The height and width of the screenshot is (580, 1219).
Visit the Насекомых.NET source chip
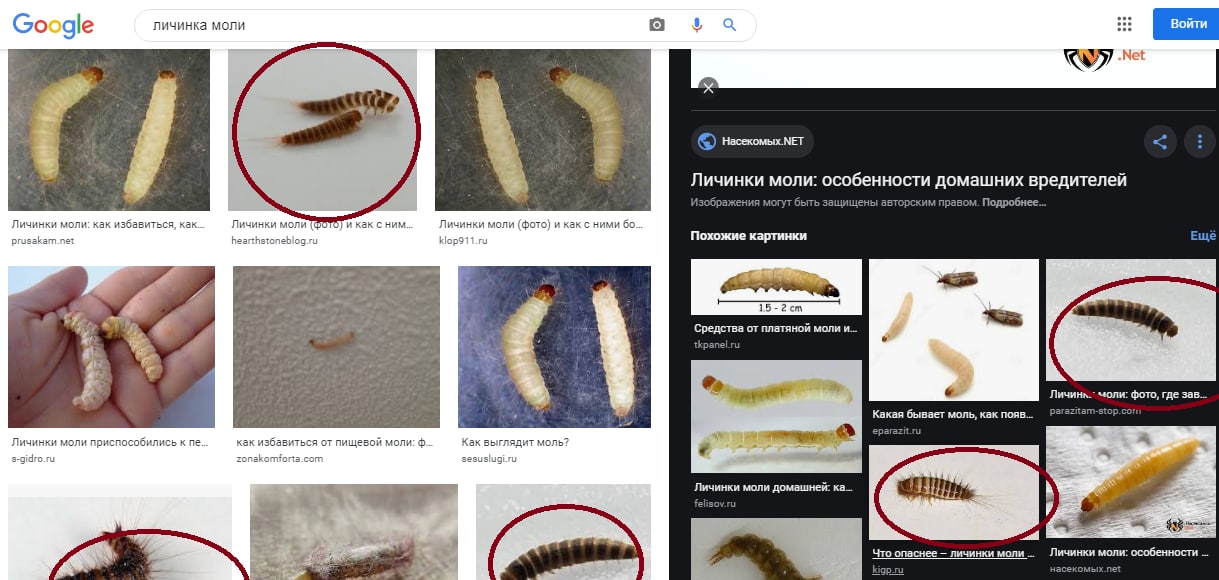[752, 141]
